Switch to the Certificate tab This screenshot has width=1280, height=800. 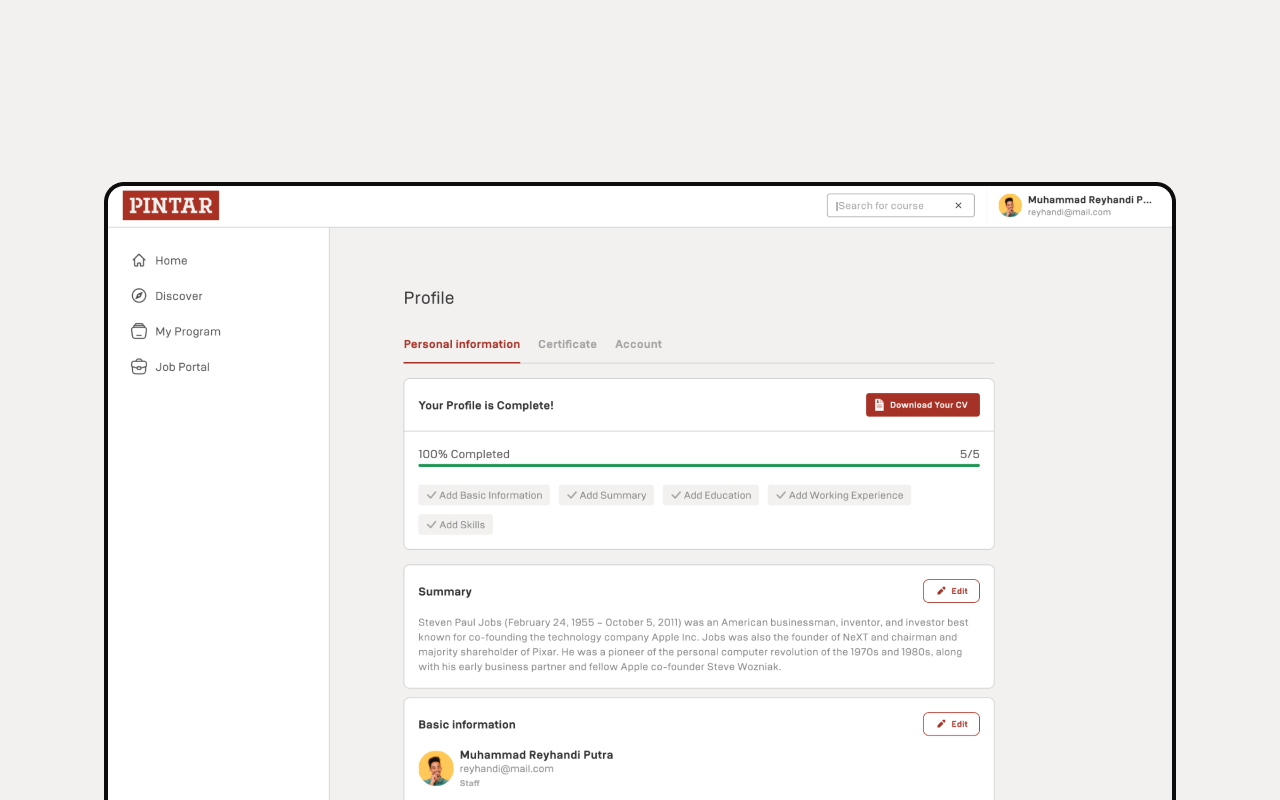tap(567, 344)
